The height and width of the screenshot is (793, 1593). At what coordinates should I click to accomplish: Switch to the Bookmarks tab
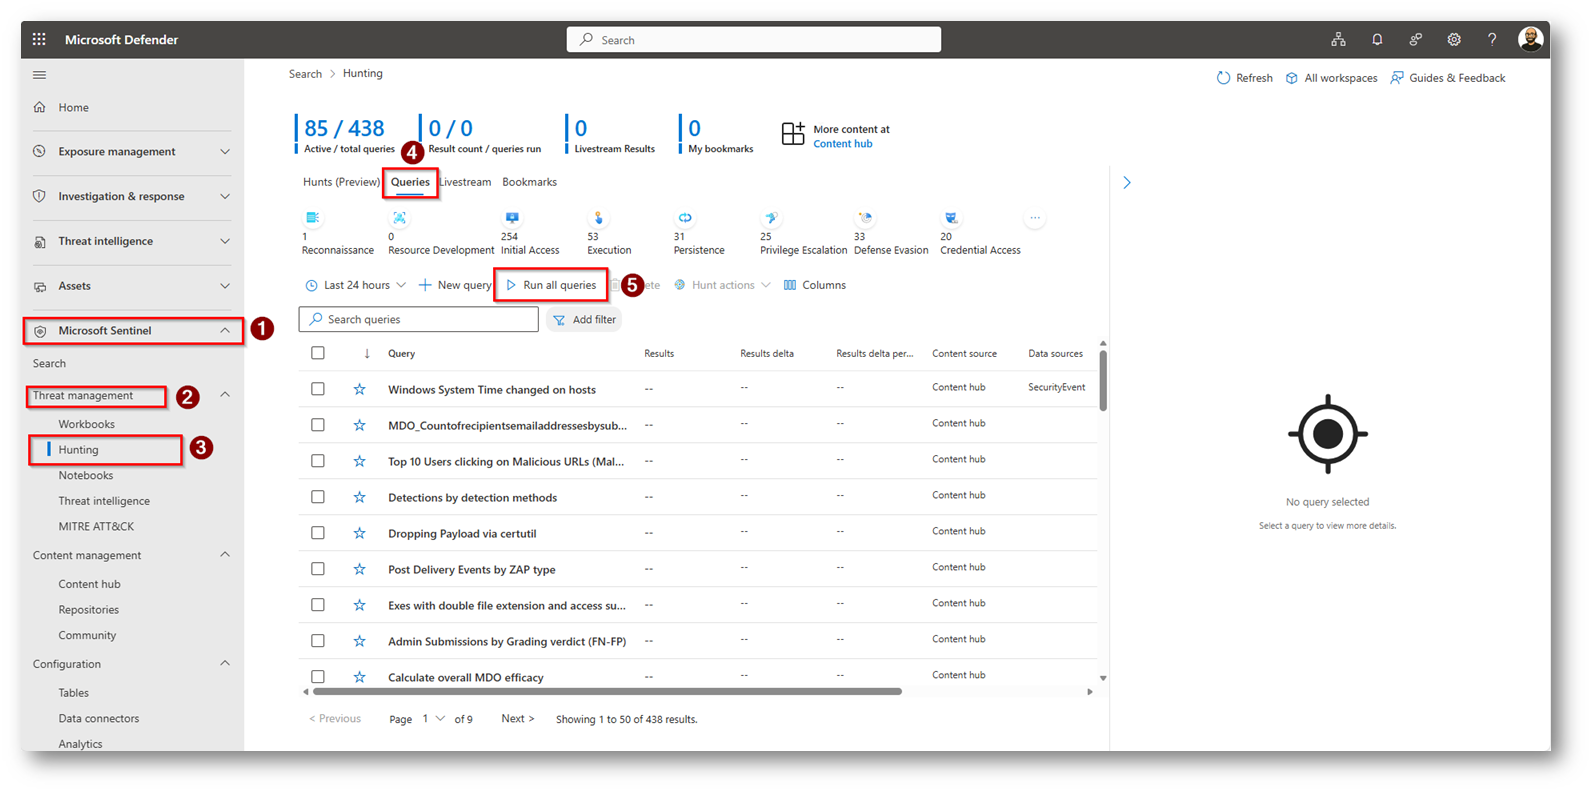(x=529, y=182)
